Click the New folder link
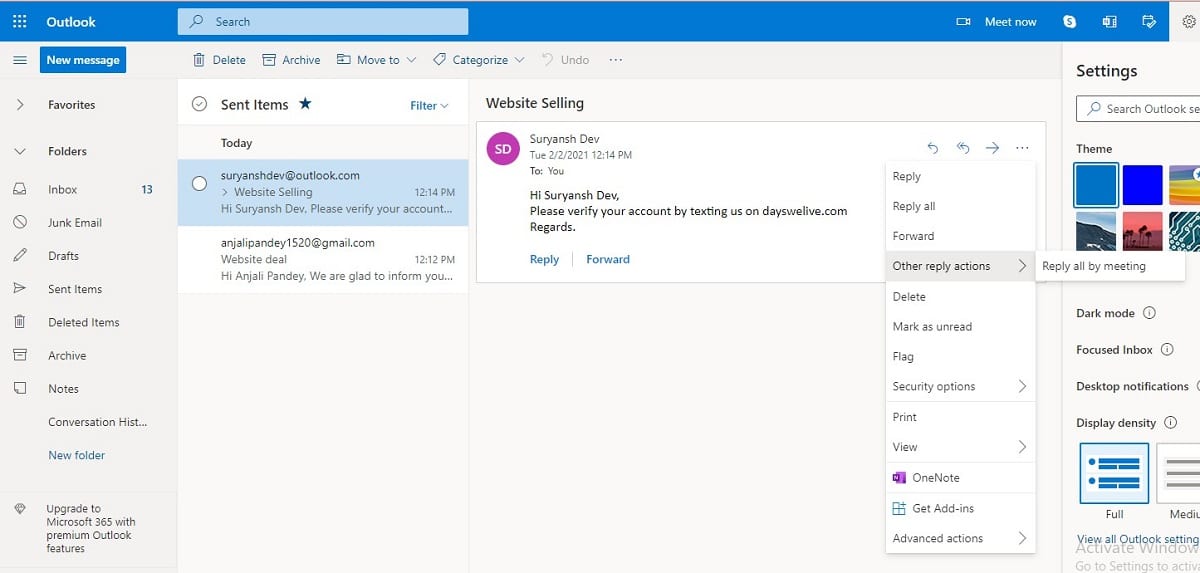Image resolution: width=1200 pixels, height=573 pixels. coord(77,455)
